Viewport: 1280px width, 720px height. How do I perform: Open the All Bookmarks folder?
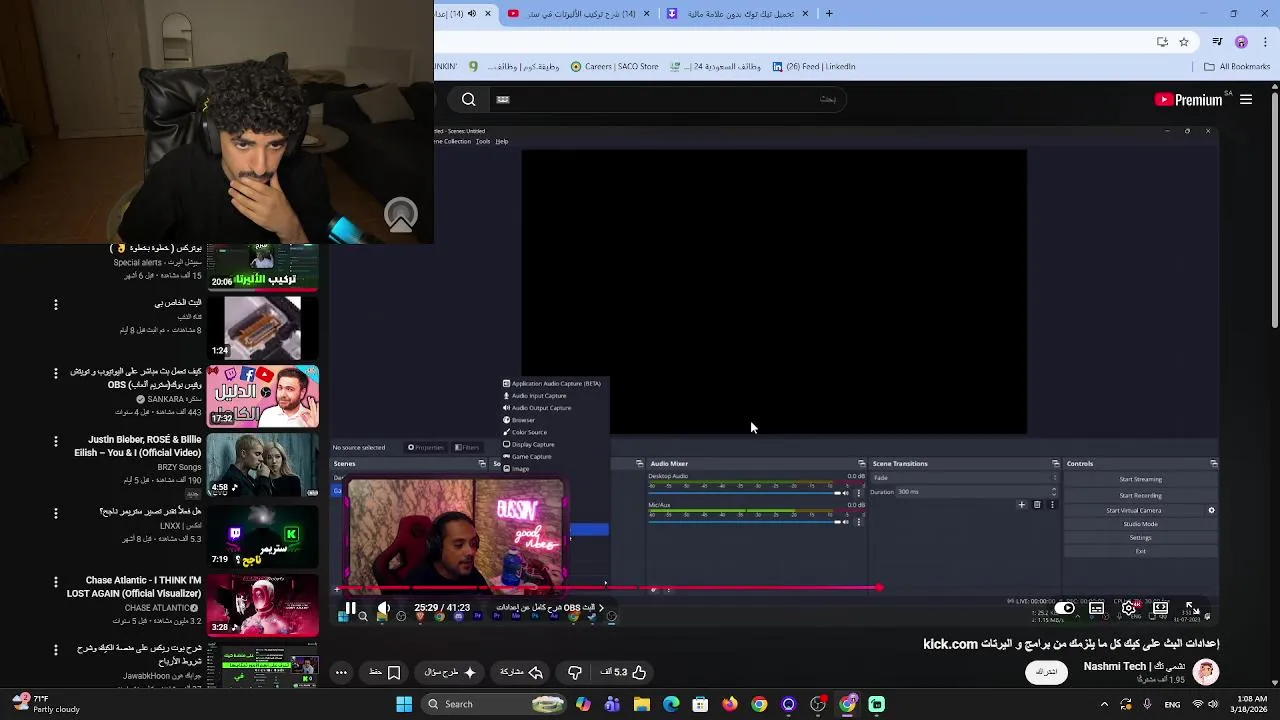(x=1237, y=67)
